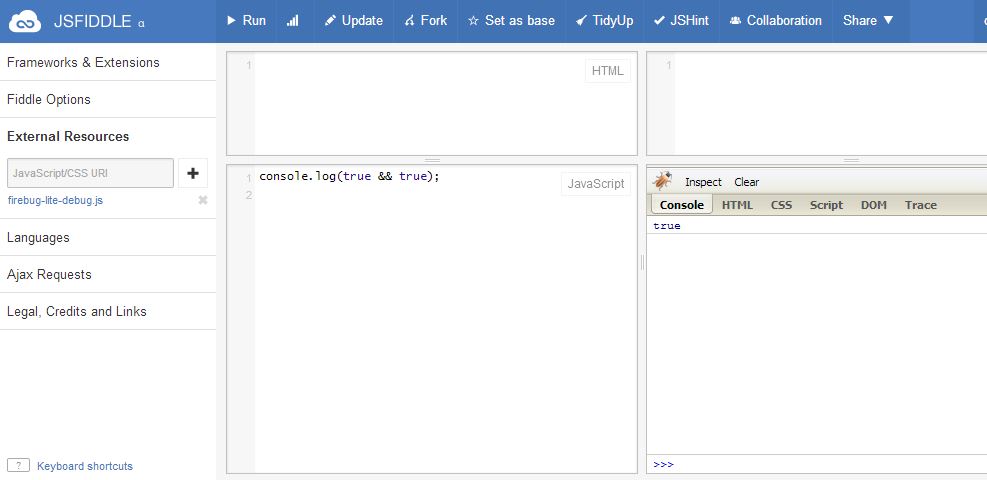Click Inspect in Firebug Lite
The height and width of the screenshot is (480, 987).
[703, 182]
